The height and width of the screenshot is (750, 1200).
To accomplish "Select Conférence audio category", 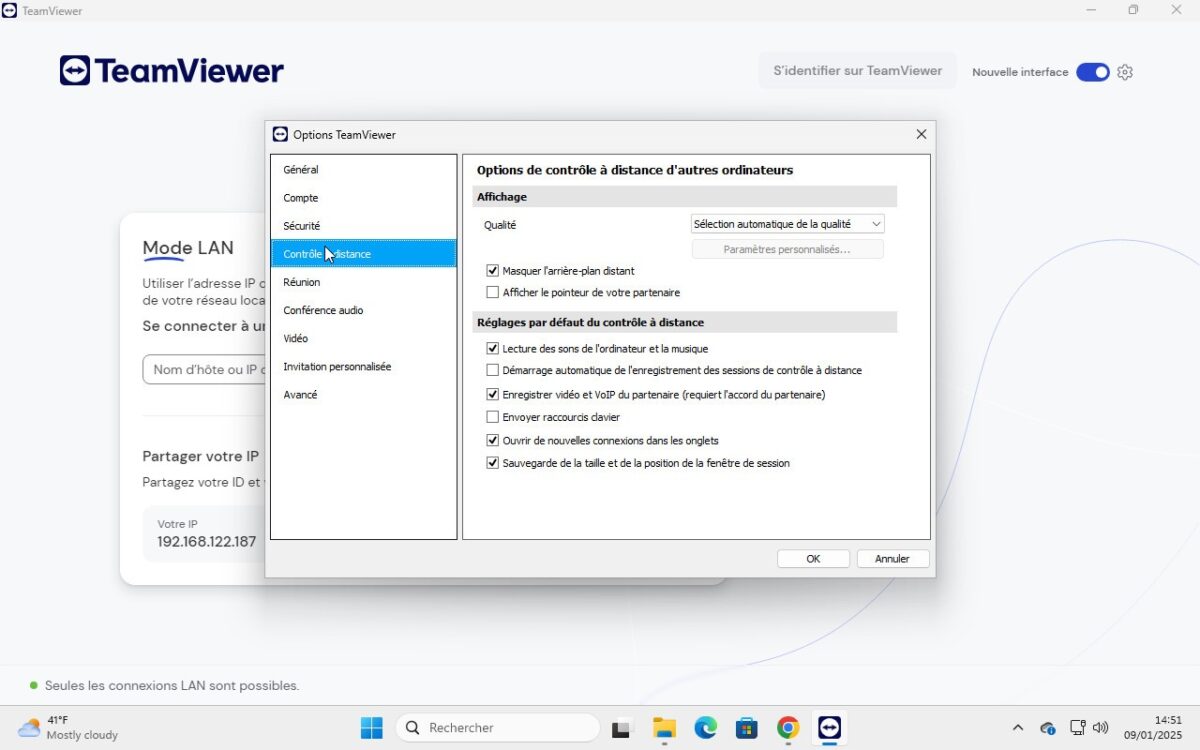I will [363, 310].
